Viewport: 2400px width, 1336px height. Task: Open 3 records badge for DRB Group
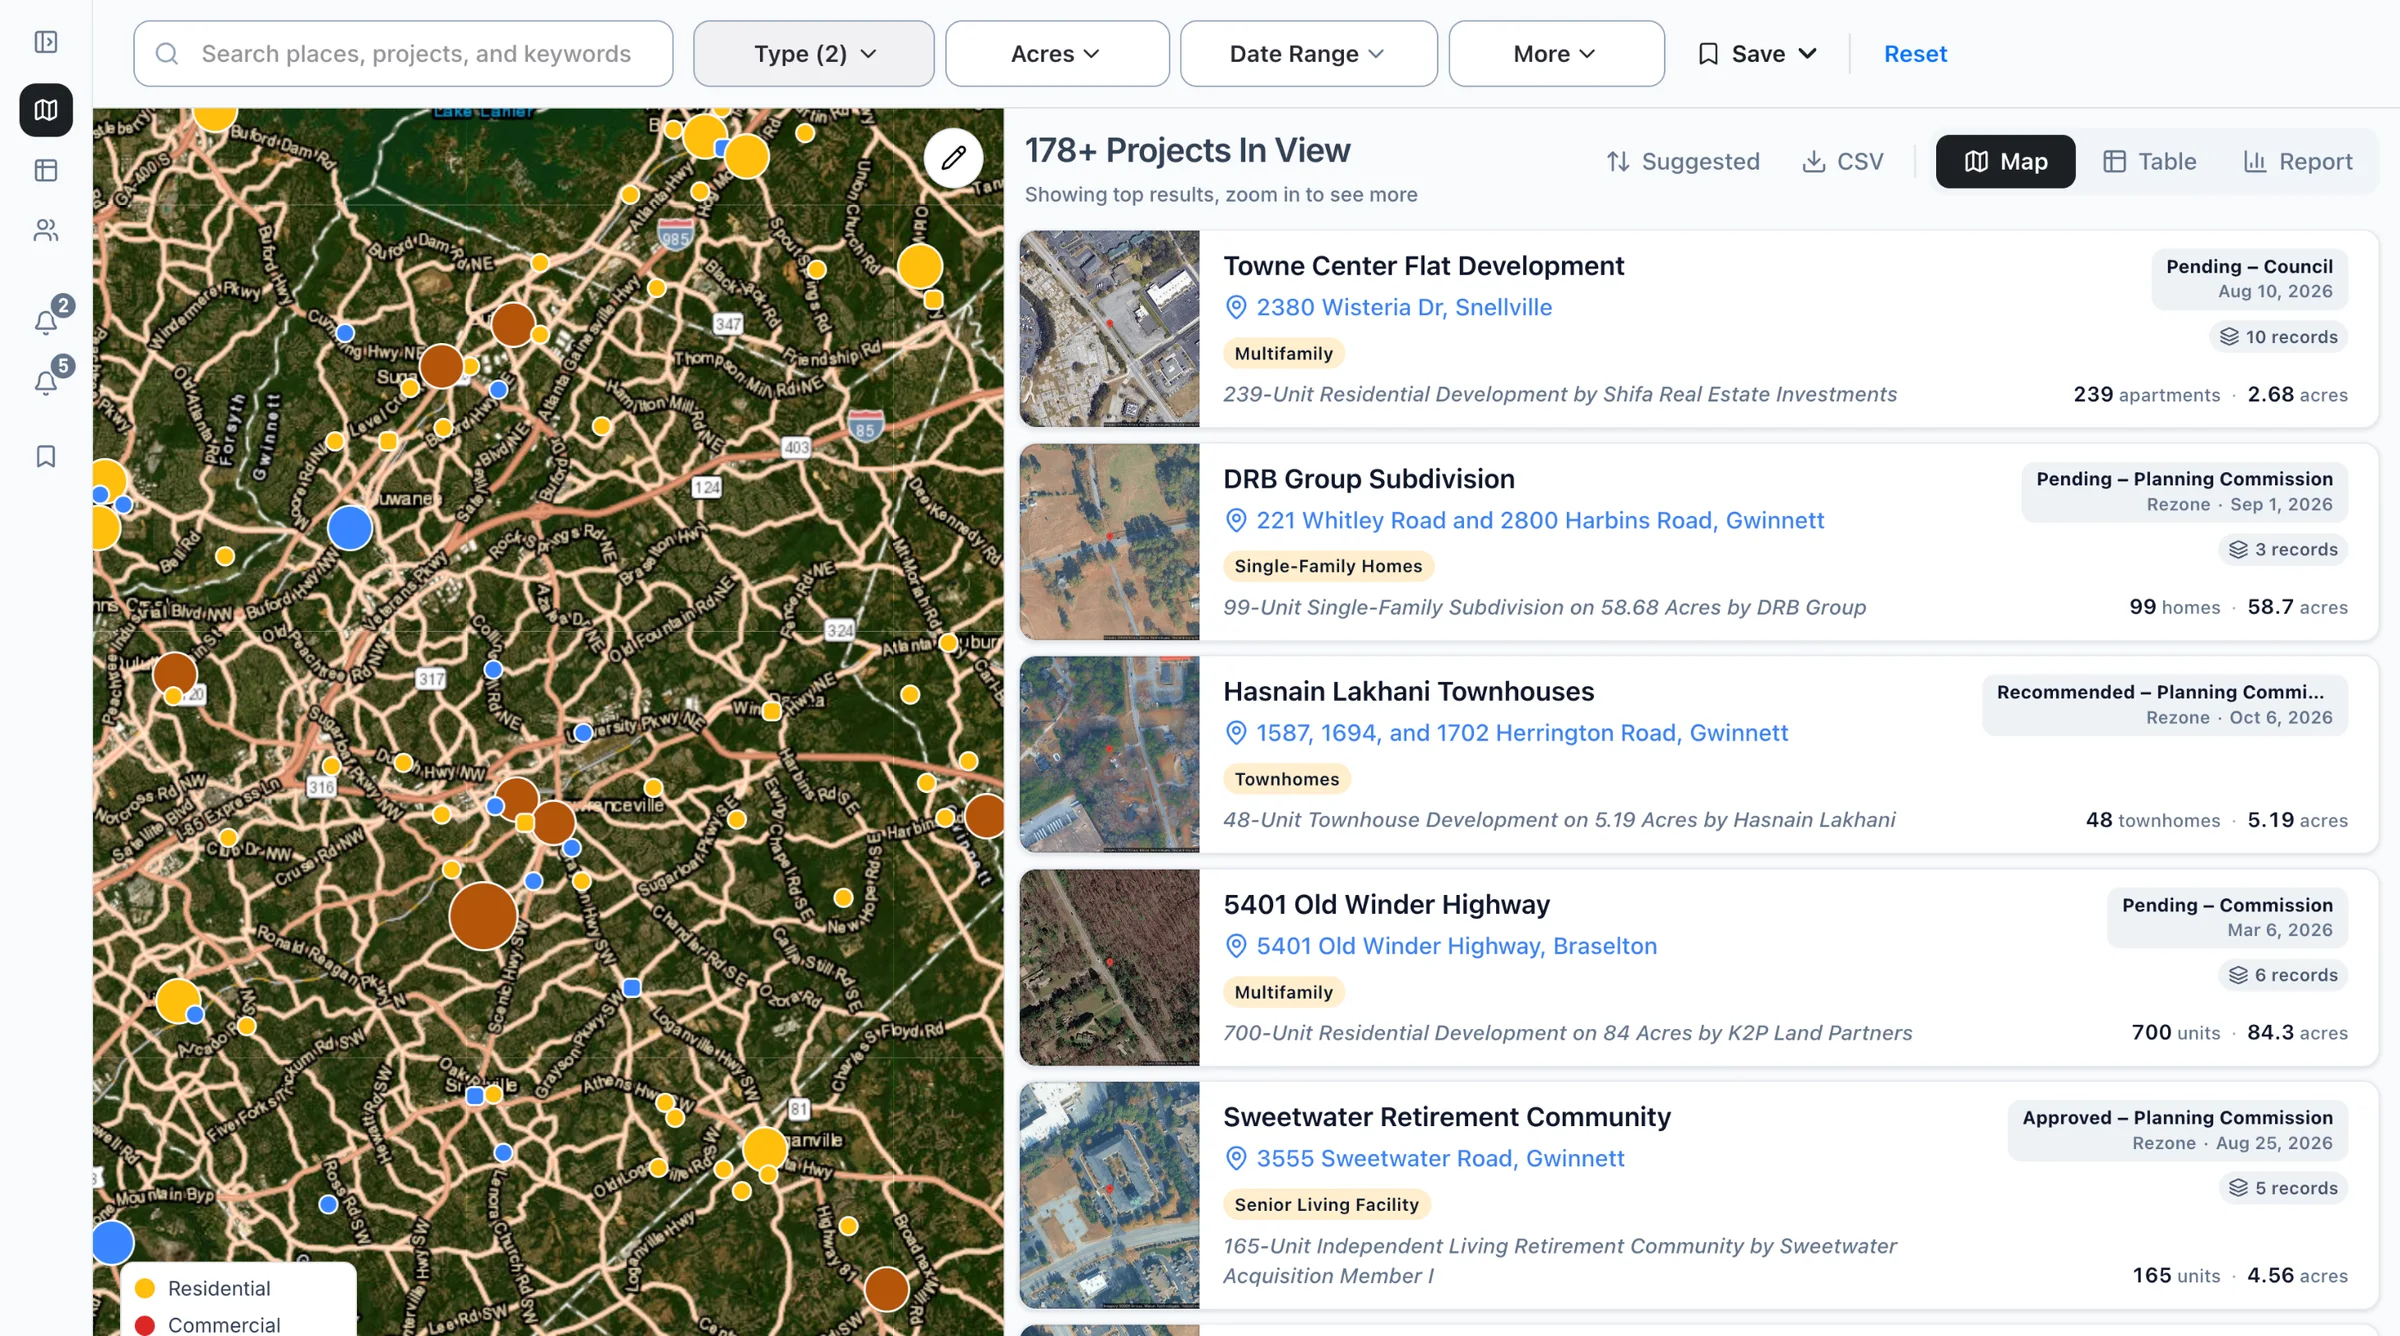2283,549
